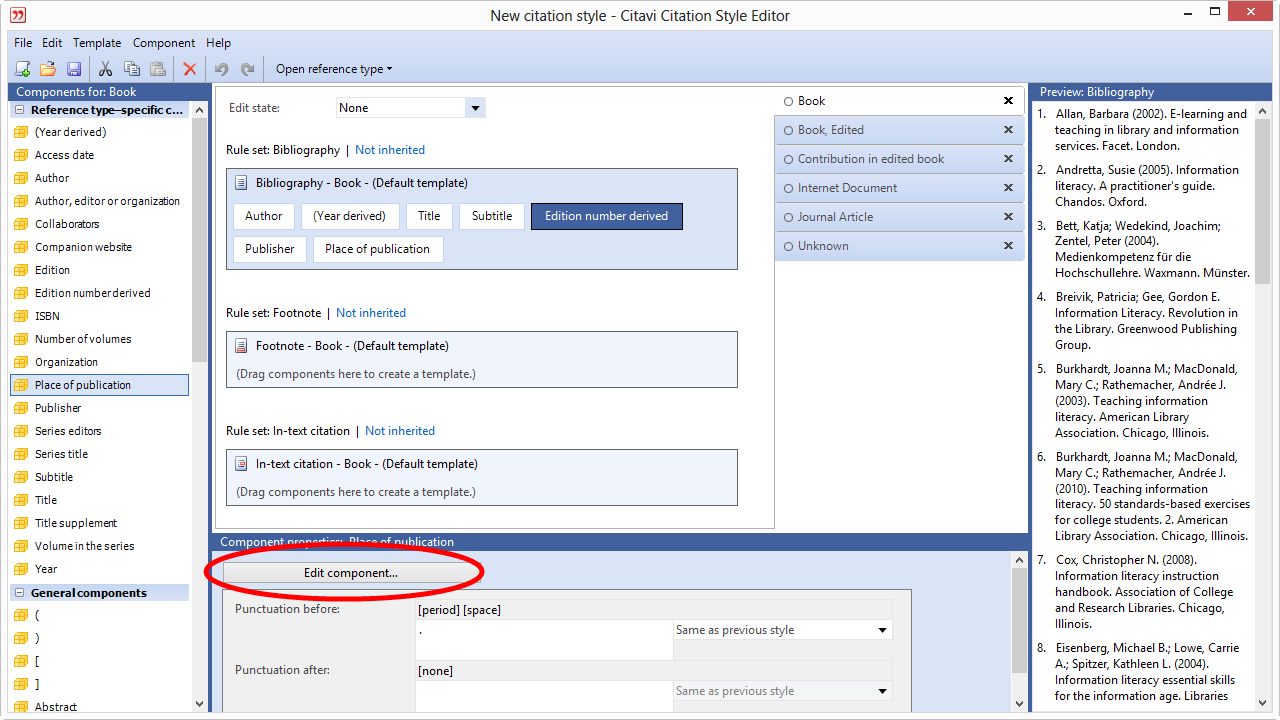The image size is (1280, 720).
Task: Click icon beside Volume in the series
Action: 20,546
